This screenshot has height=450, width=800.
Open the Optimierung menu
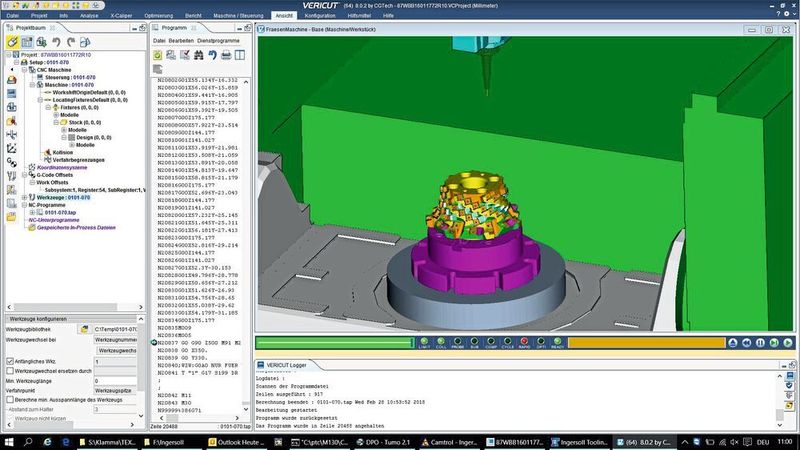coord(159,16)
